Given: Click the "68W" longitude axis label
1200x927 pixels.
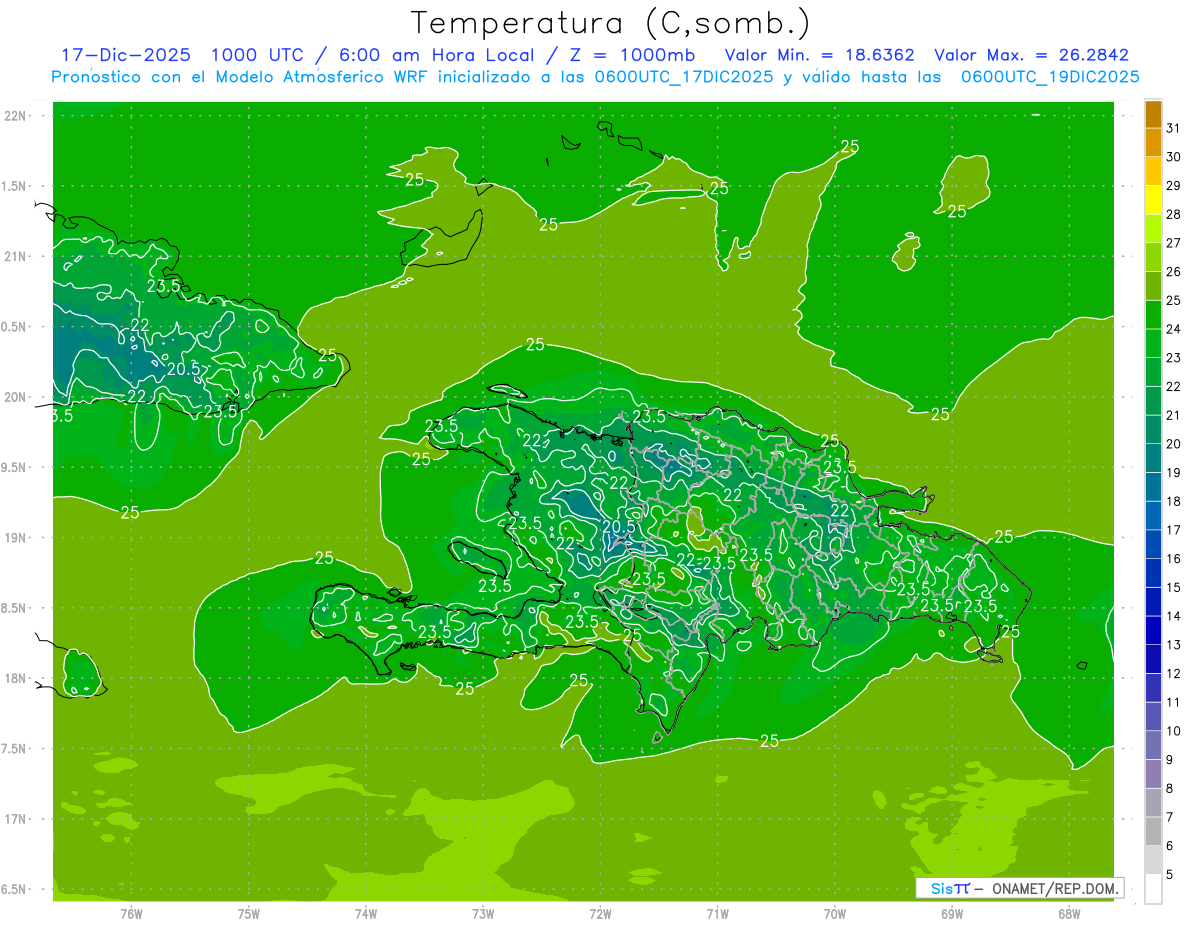Looking at the screenshot, I should point(1069,914).
